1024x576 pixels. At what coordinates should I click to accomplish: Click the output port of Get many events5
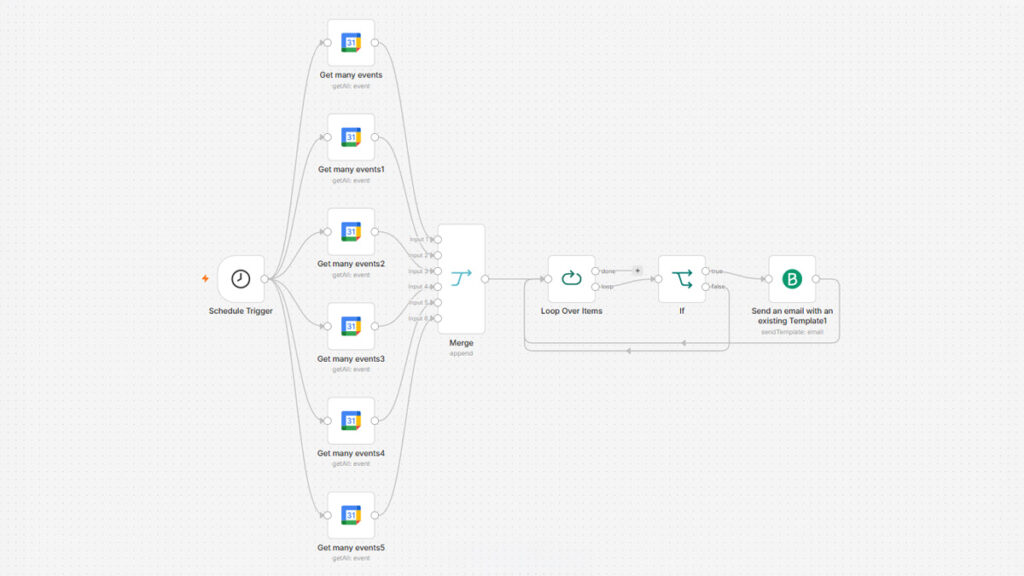coord(375,515)
